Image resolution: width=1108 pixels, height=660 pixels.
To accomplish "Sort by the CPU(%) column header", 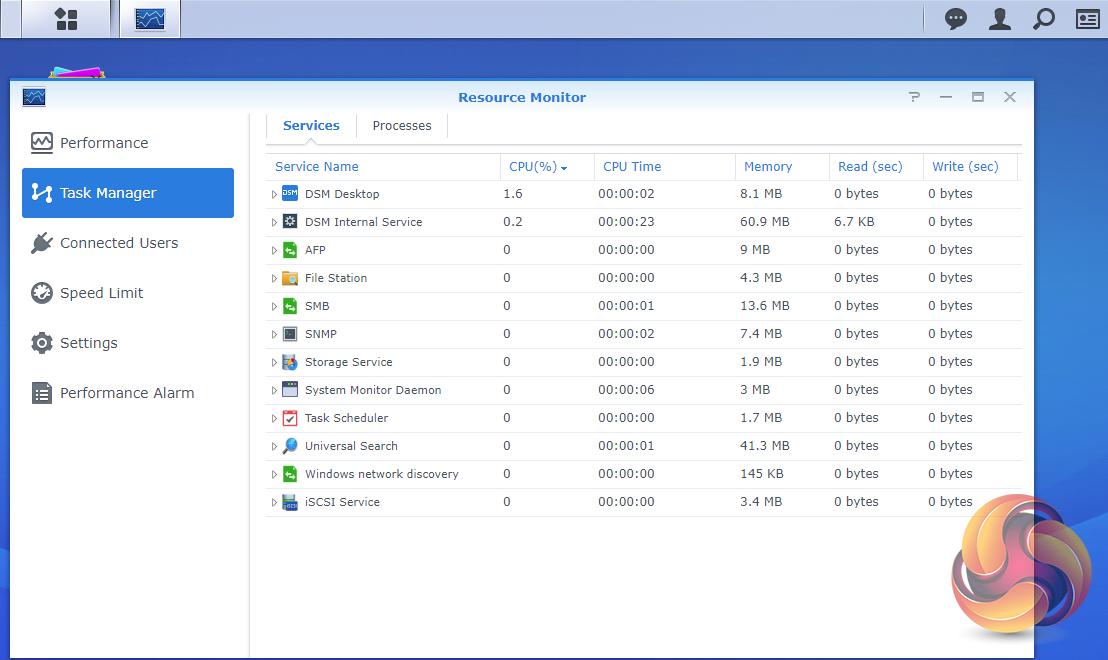I will pos(533,167).
